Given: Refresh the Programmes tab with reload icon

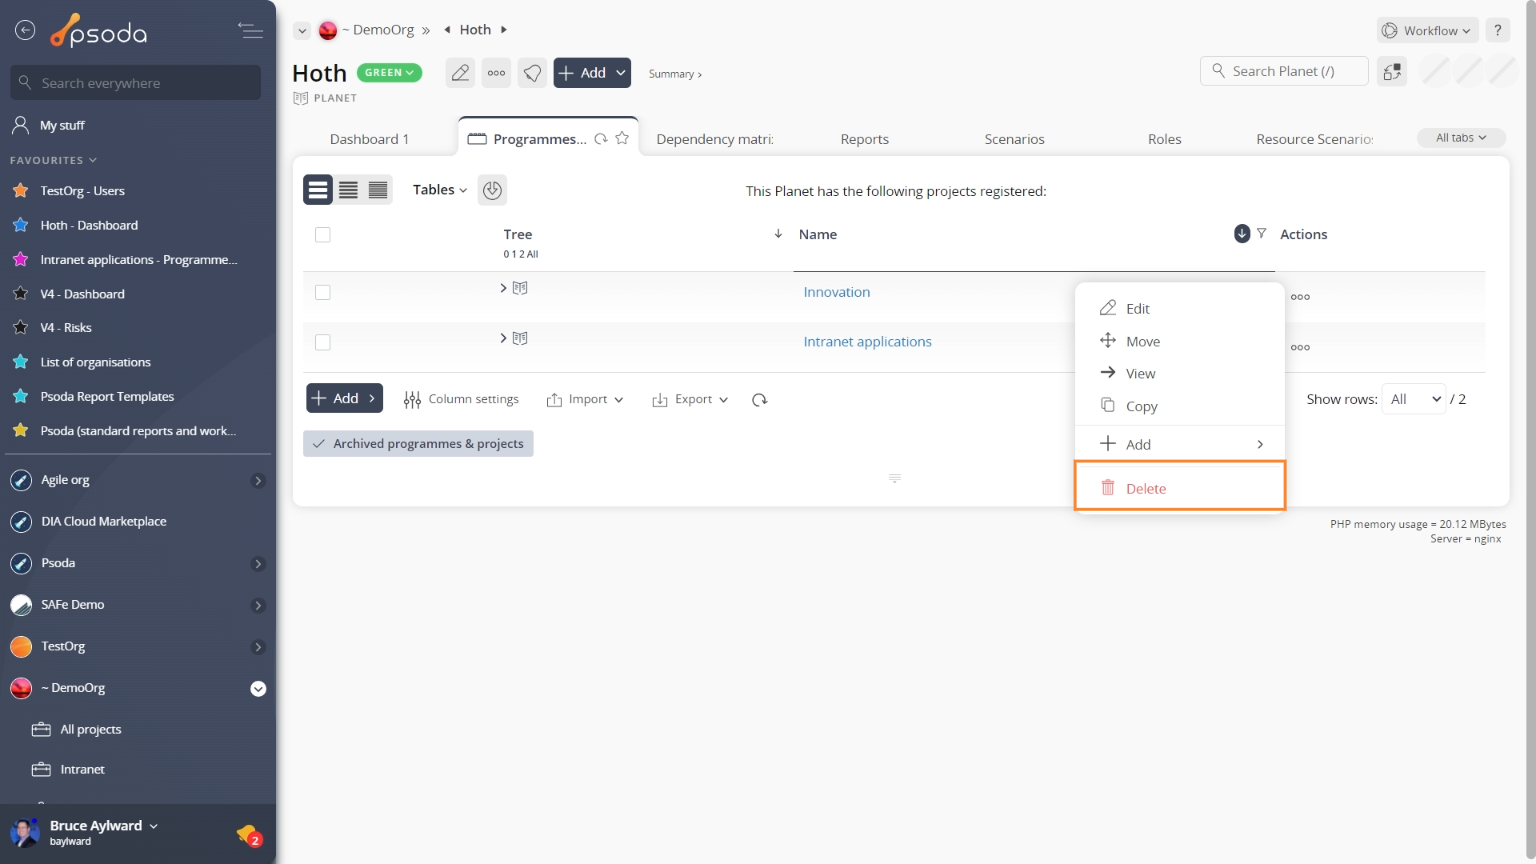Looking at the screenshot, I should pos(601,139).
